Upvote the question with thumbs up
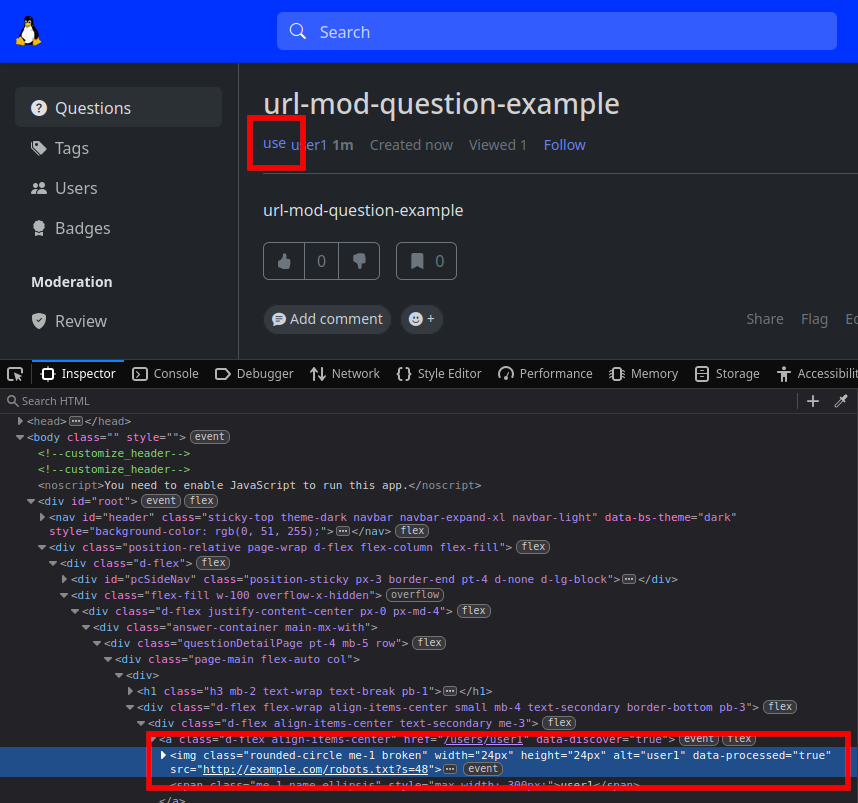Screen dimensions: 858x803 (x=283, y=261)
